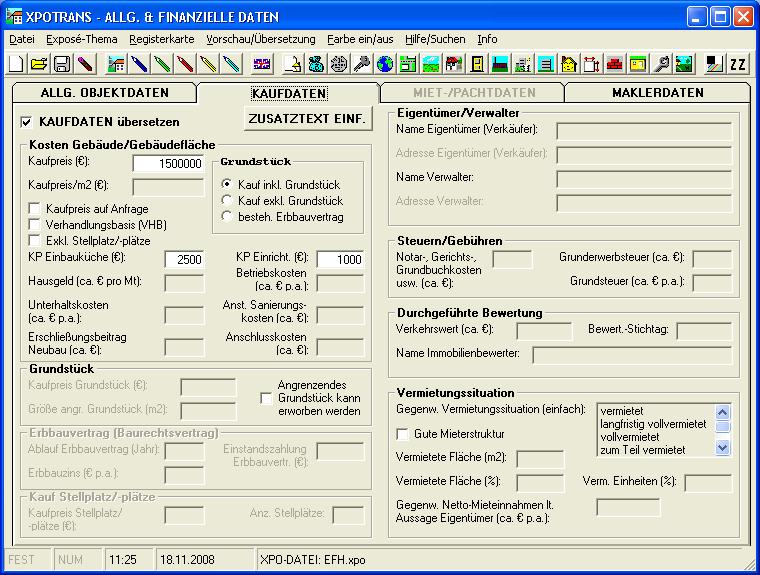The image size is (760, 575).
Task: Click the open folder toolbar icon
Action: 39,65
